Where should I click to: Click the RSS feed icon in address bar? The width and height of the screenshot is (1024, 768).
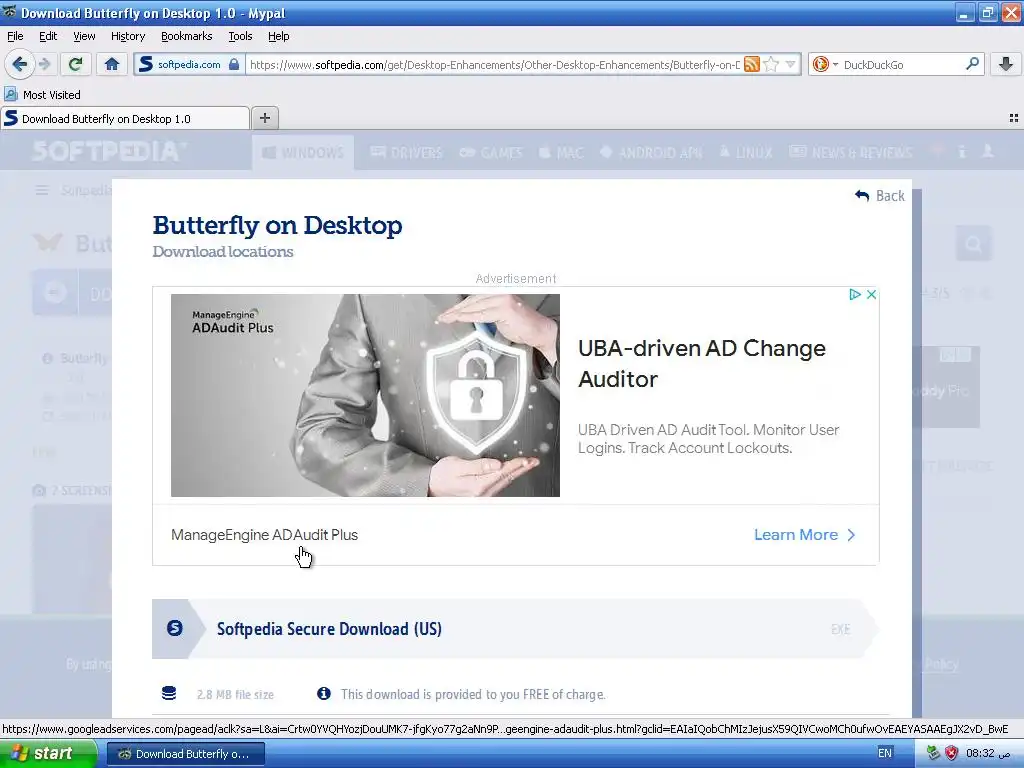point(752,64)
